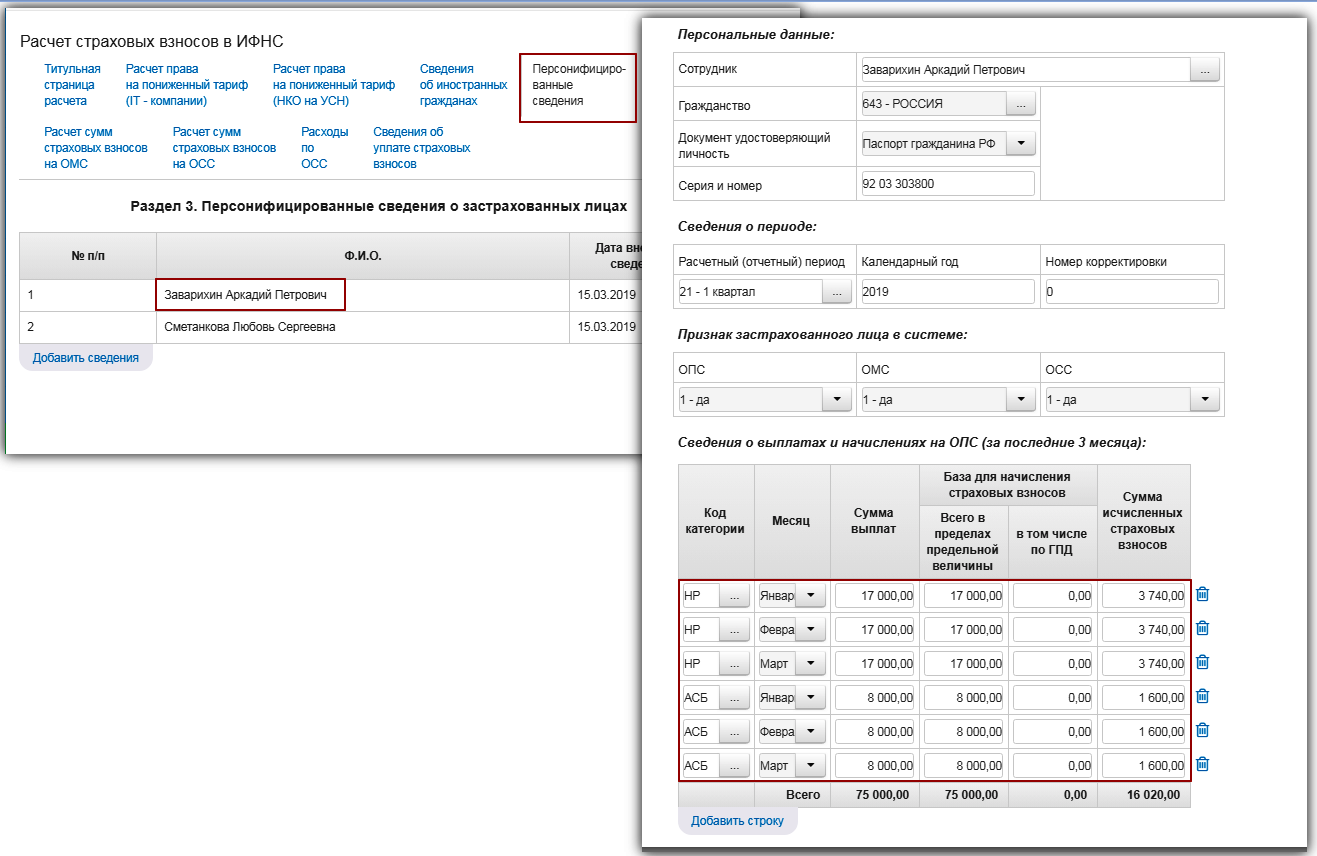
Task: Expand the identity document type dropdown
Action: coord(1021,144)
